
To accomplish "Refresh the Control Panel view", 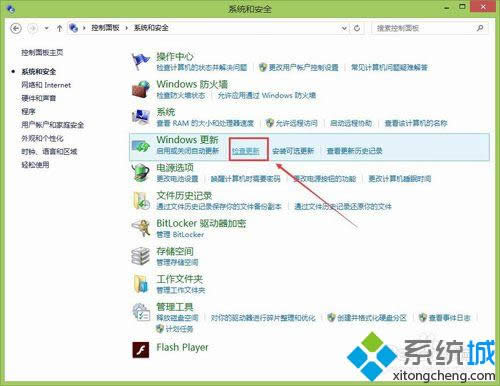I will pos(357,28).
